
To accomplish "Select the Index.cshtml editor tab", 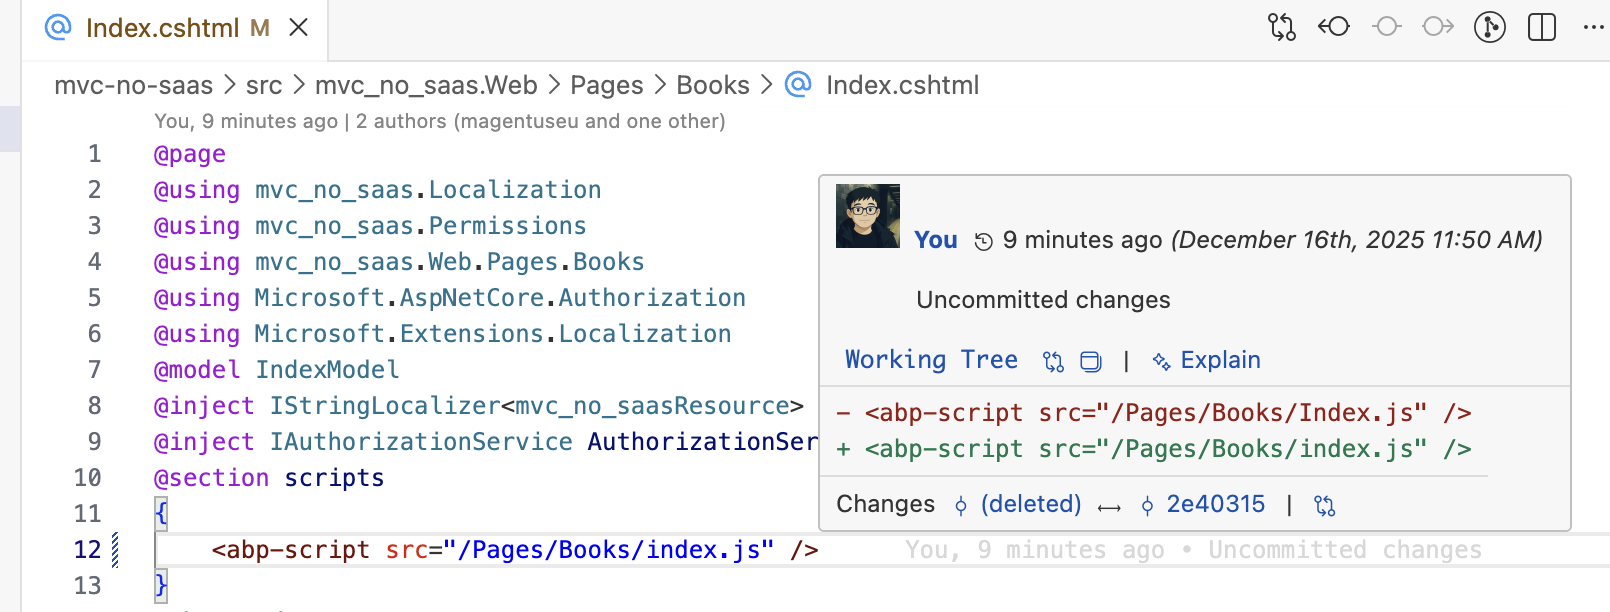I will (x=162, y=28).
